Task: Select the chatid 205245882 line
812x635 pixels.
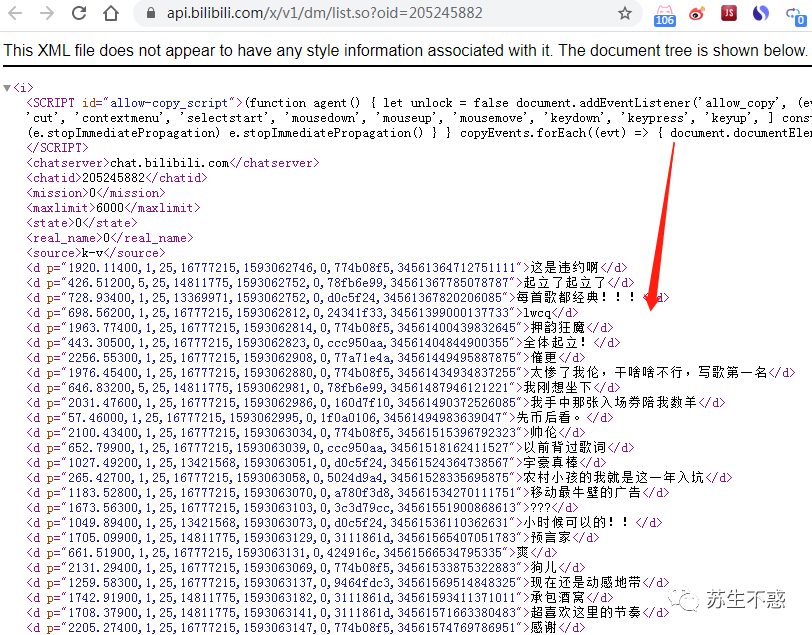Action: 117,178
